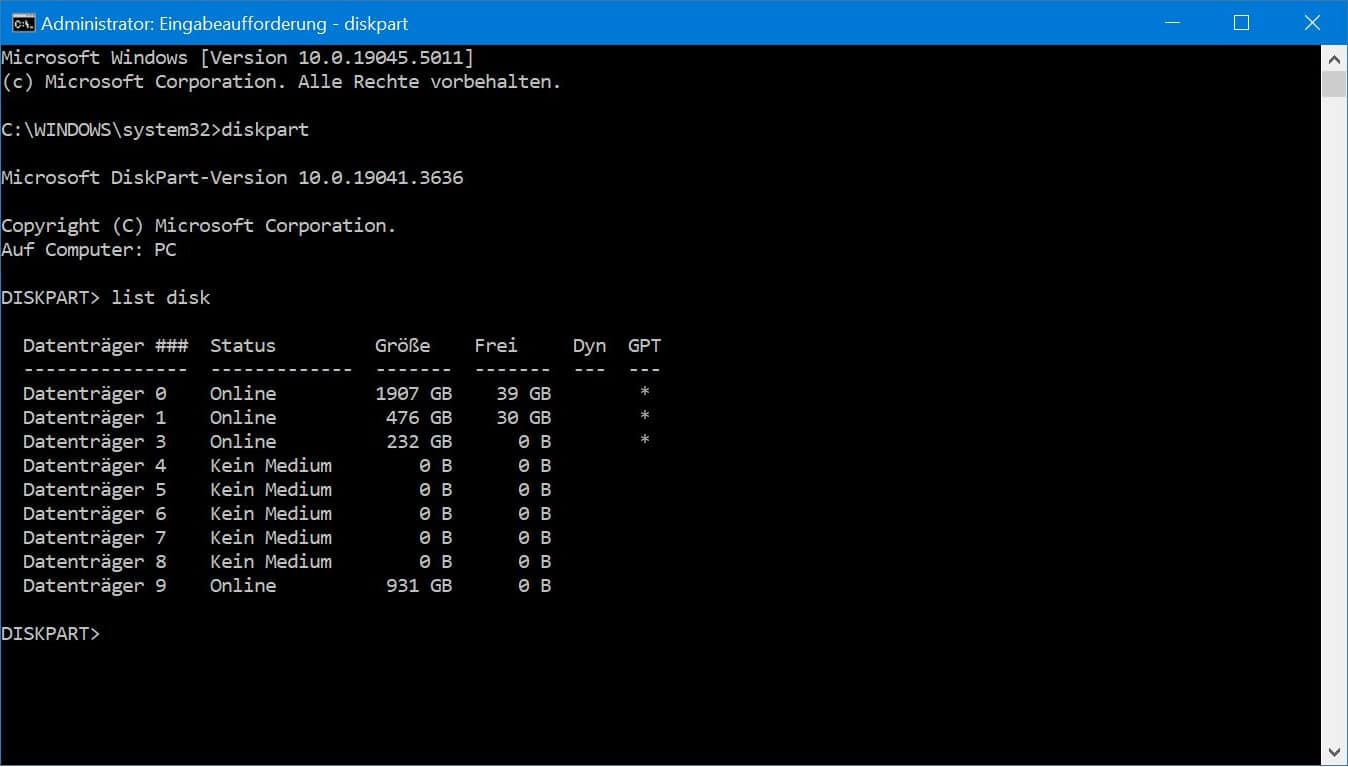Click the 'Online' status of Datenträger 9

(243, 586)
